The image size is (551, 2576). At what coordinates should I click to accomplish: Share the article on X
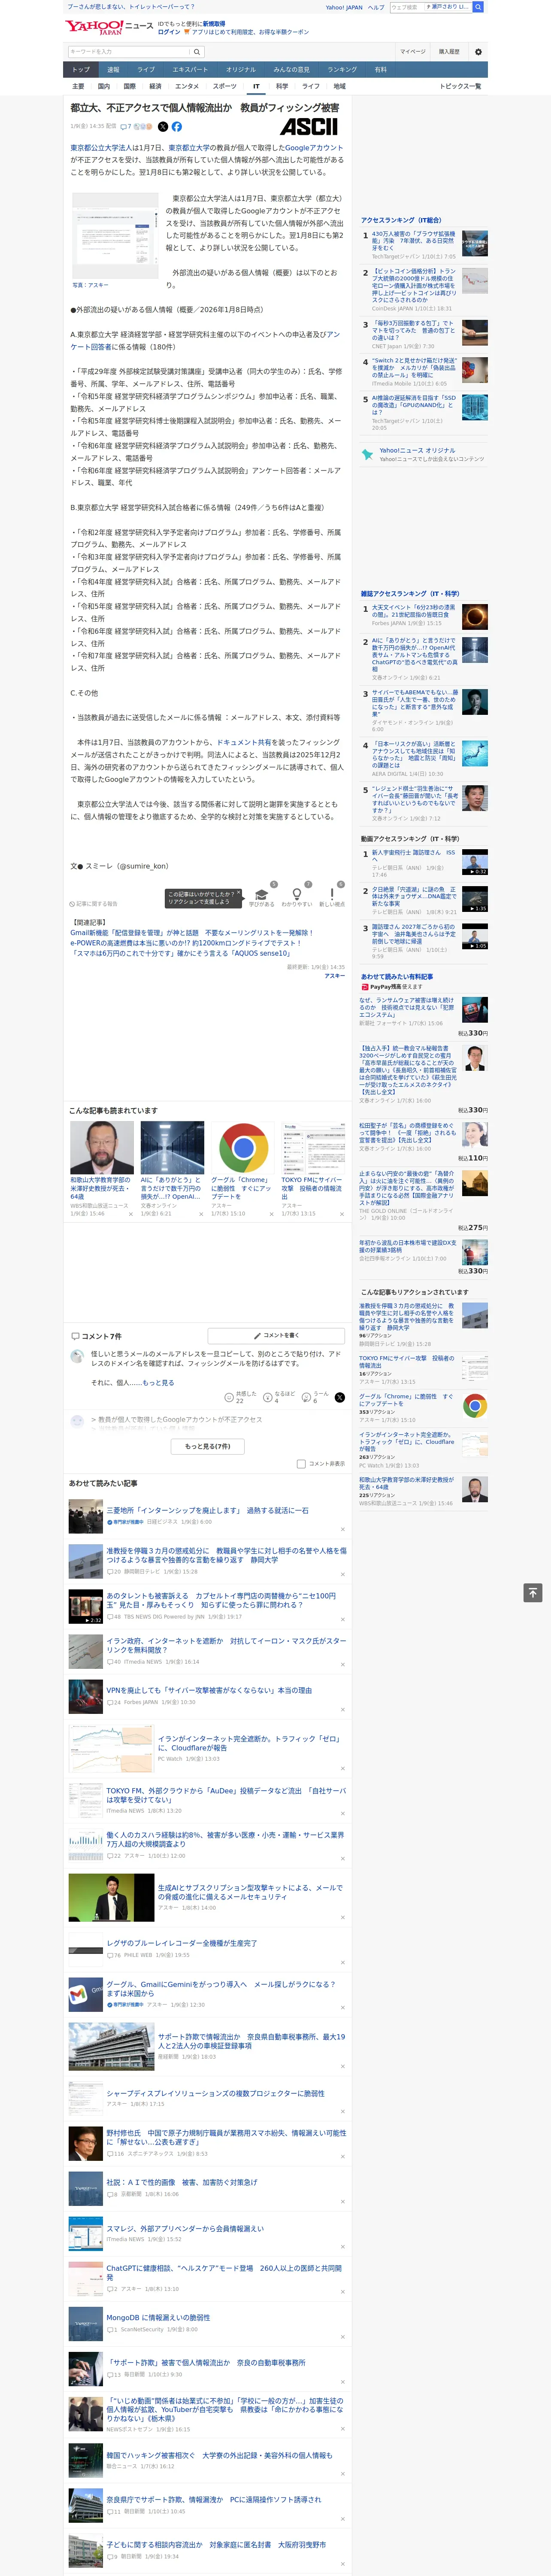pos(163,127)
